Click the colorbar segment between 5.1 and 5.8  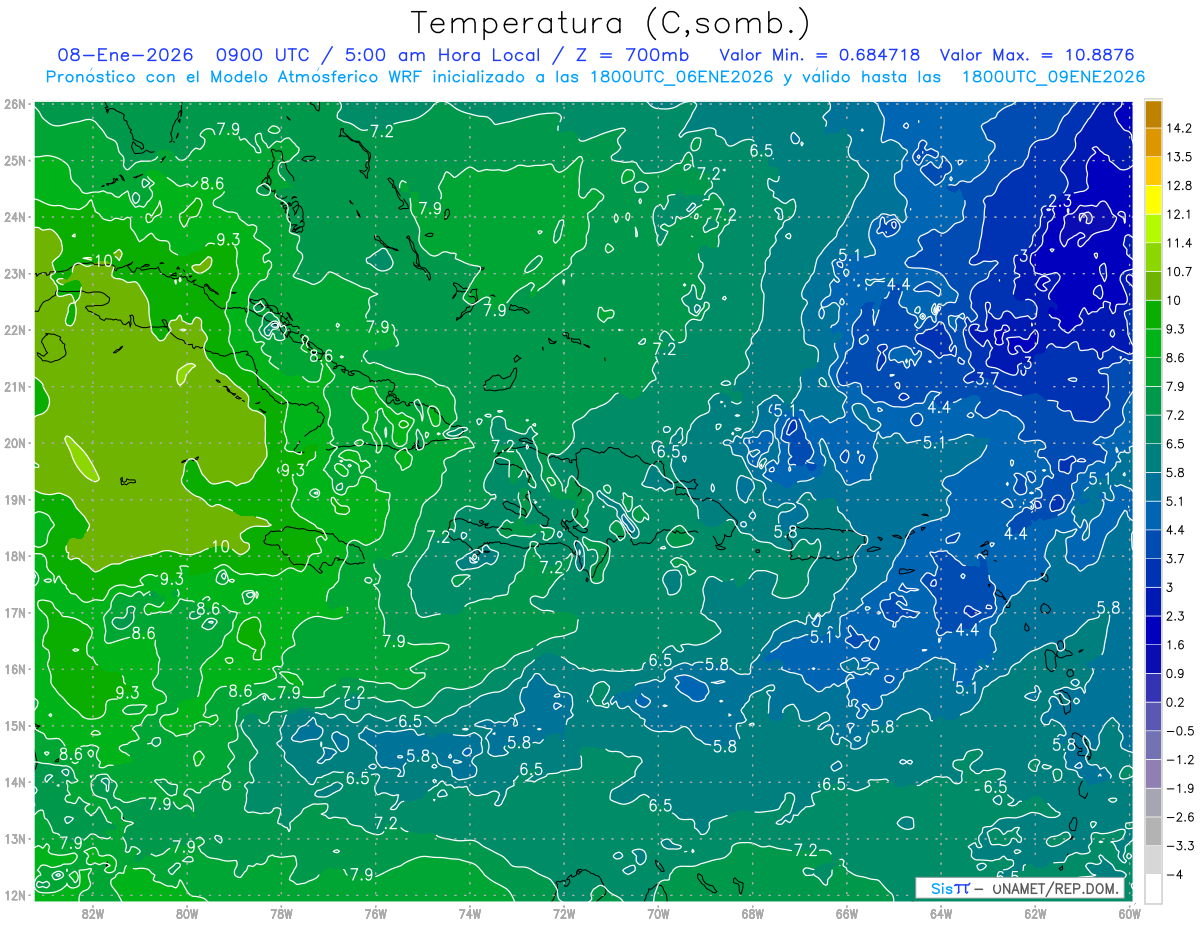pos(1153,487)
